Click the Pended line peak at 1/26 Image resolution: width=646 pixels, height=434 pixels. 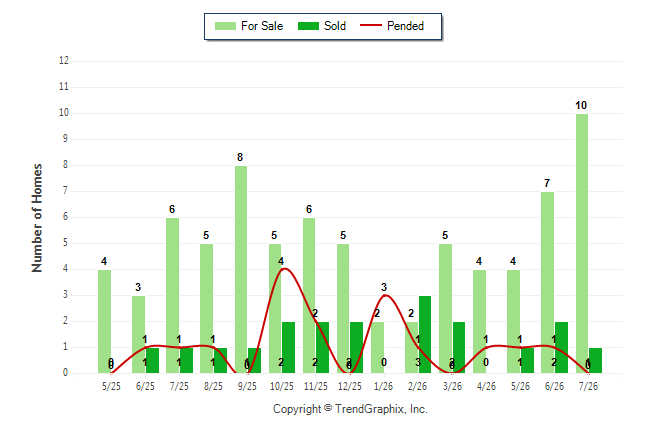click(x=385, y=295)
